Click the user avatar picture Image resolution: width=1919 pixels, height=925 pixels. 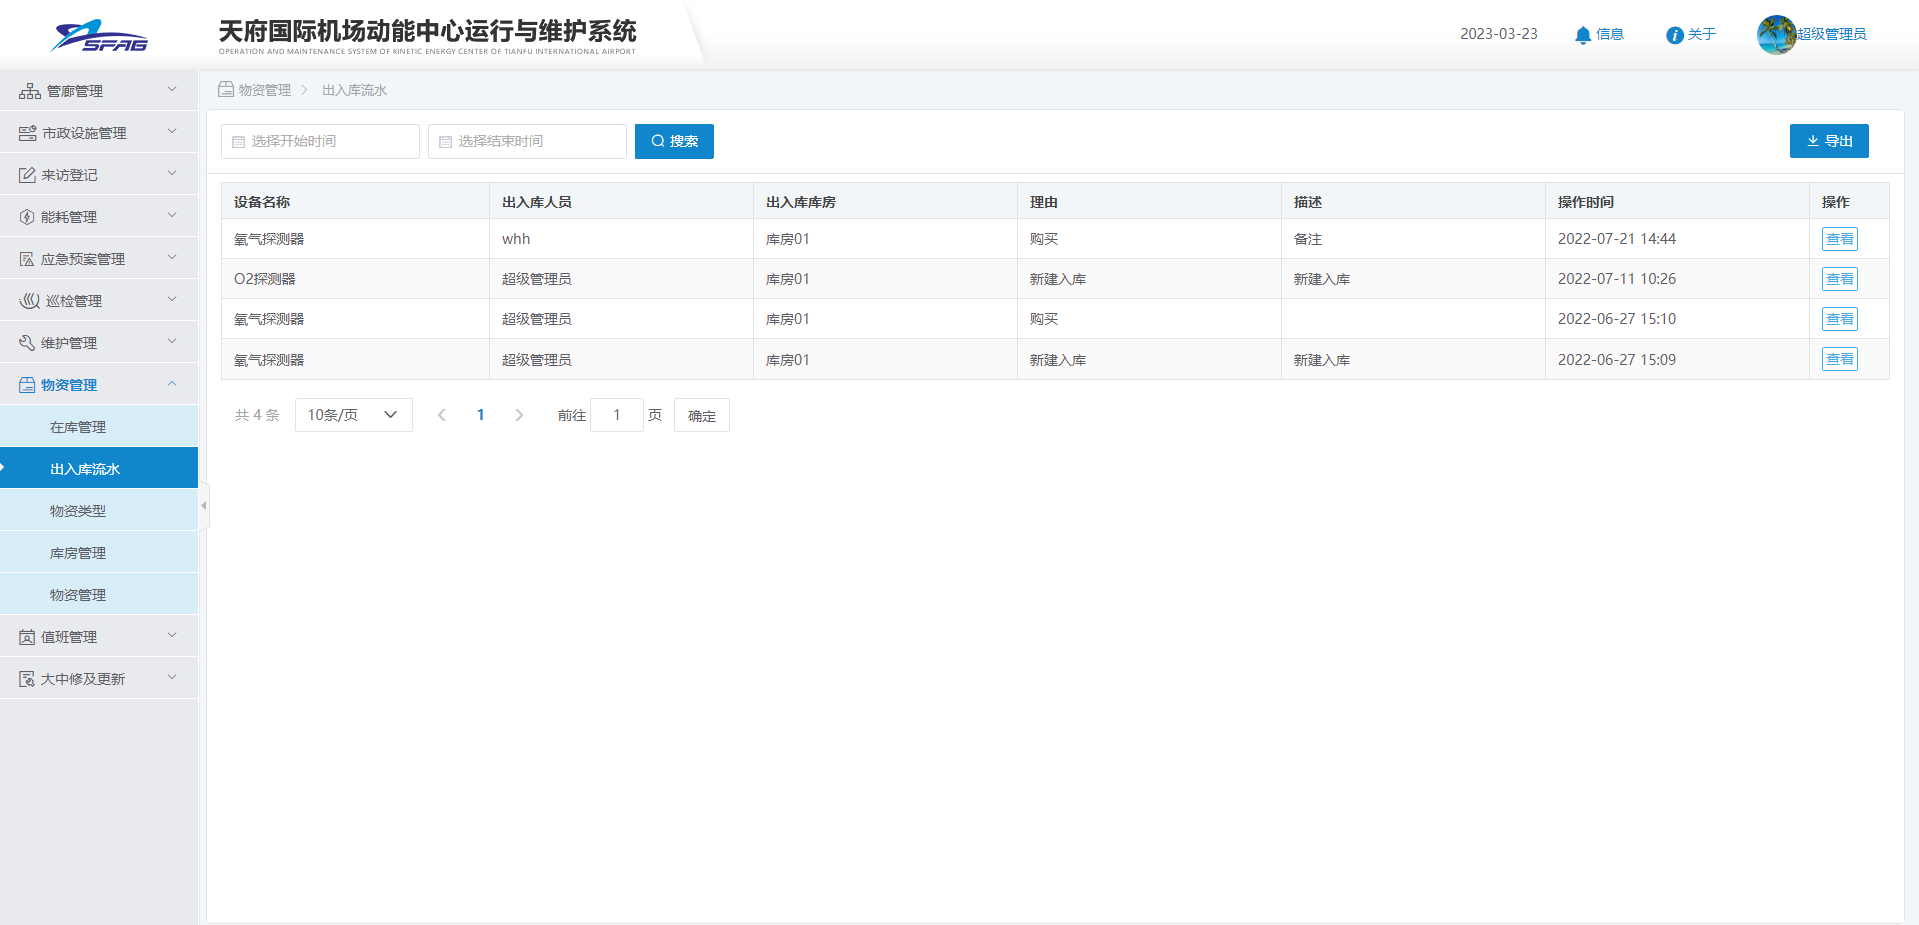point(1776,35)
